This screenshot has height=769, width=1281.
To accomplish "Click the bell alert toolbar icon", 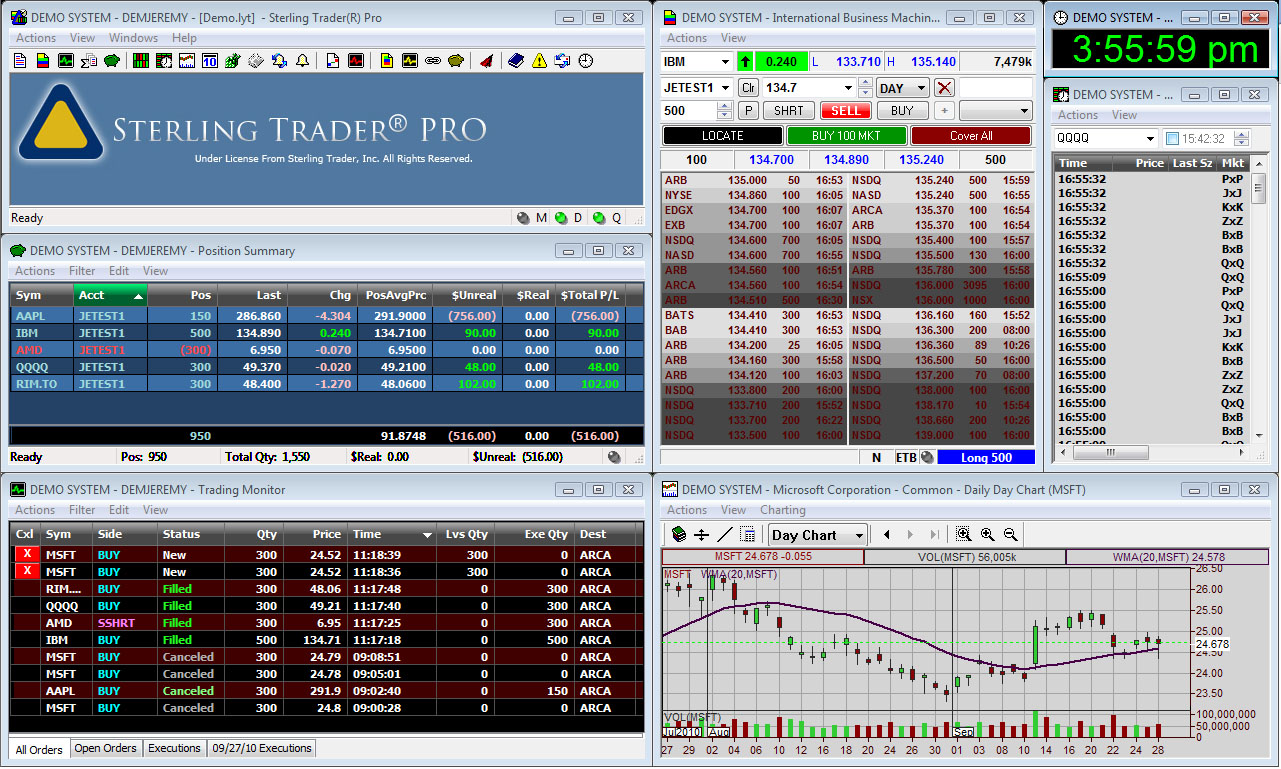I will click(302, 61).
